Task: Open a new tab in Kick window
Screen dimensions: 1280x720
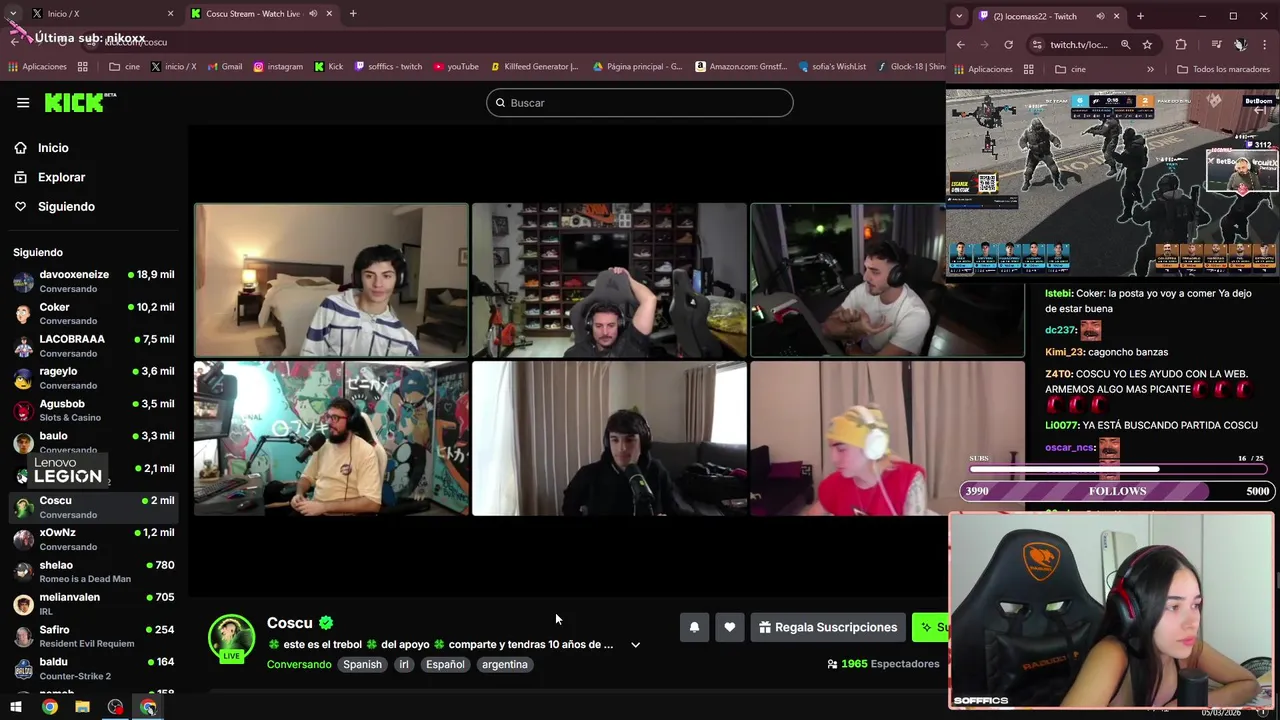Action: (353, 14)
